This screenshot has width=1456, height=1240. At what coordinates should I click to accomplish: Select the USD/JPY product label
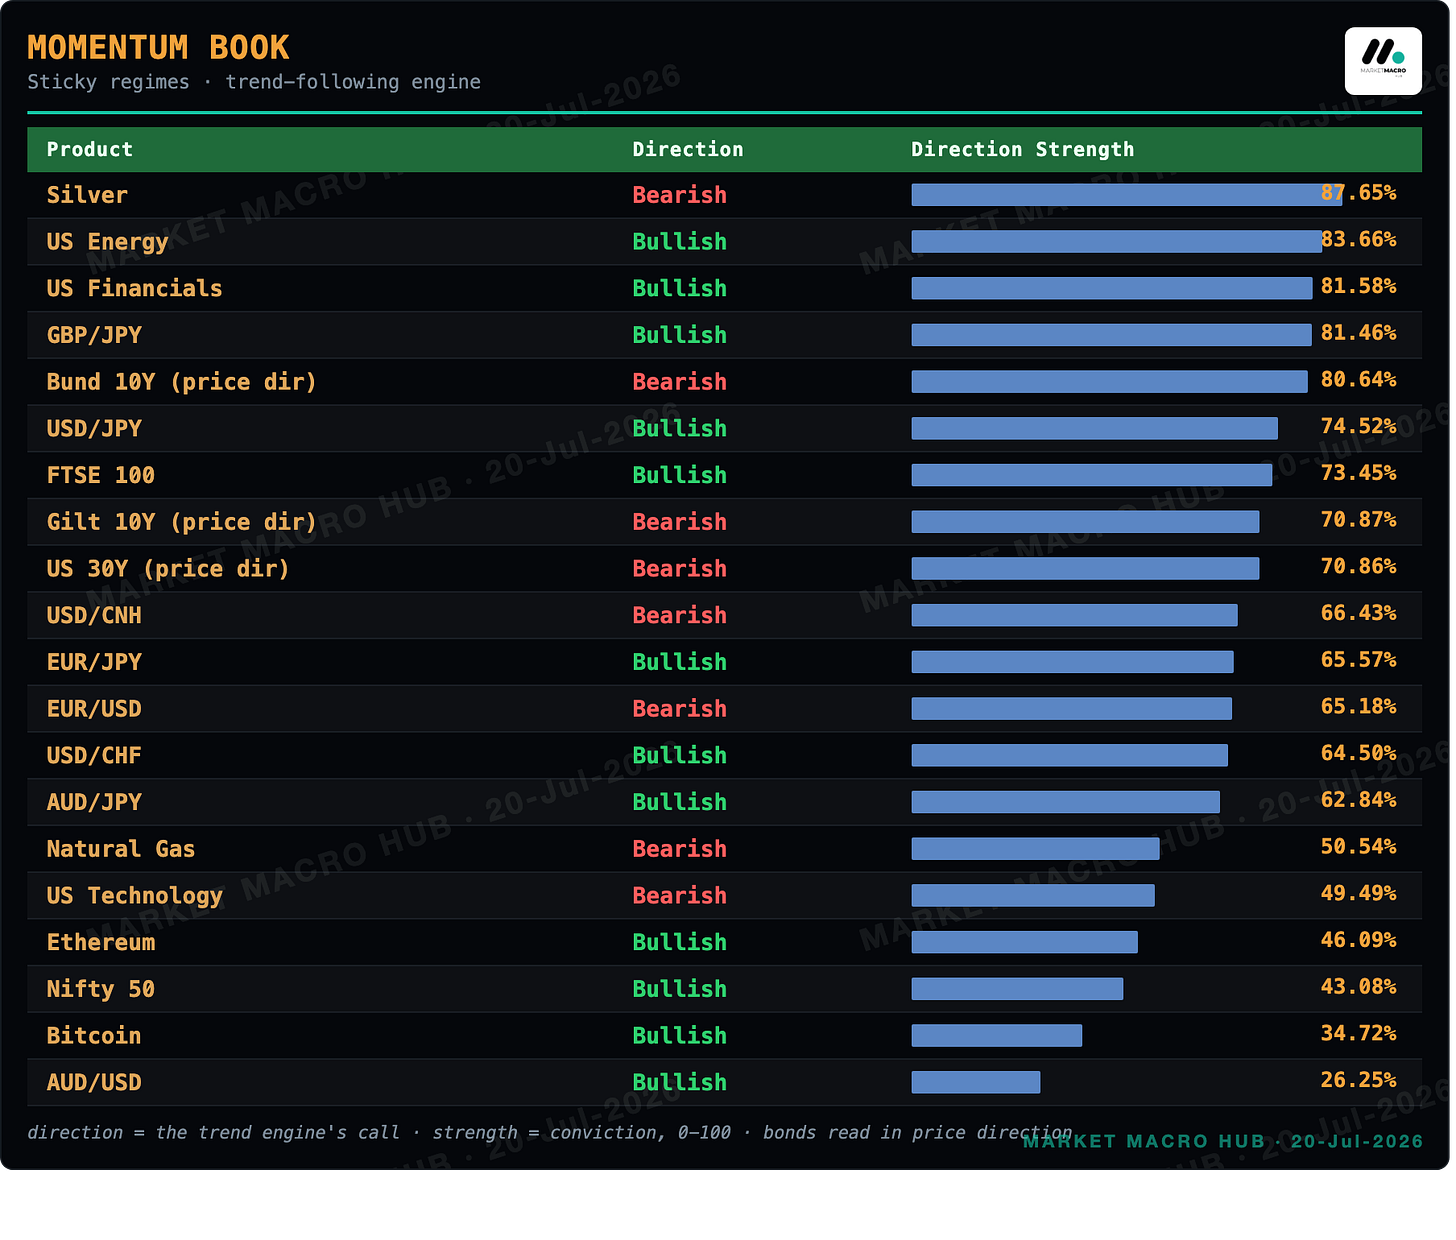pyautogui.click(x=94, y=429)
